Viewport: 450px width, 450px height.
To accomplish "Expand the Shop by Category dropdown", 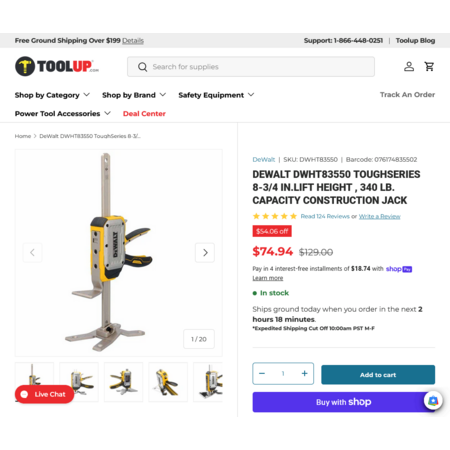I will click(x=52, y=95).
